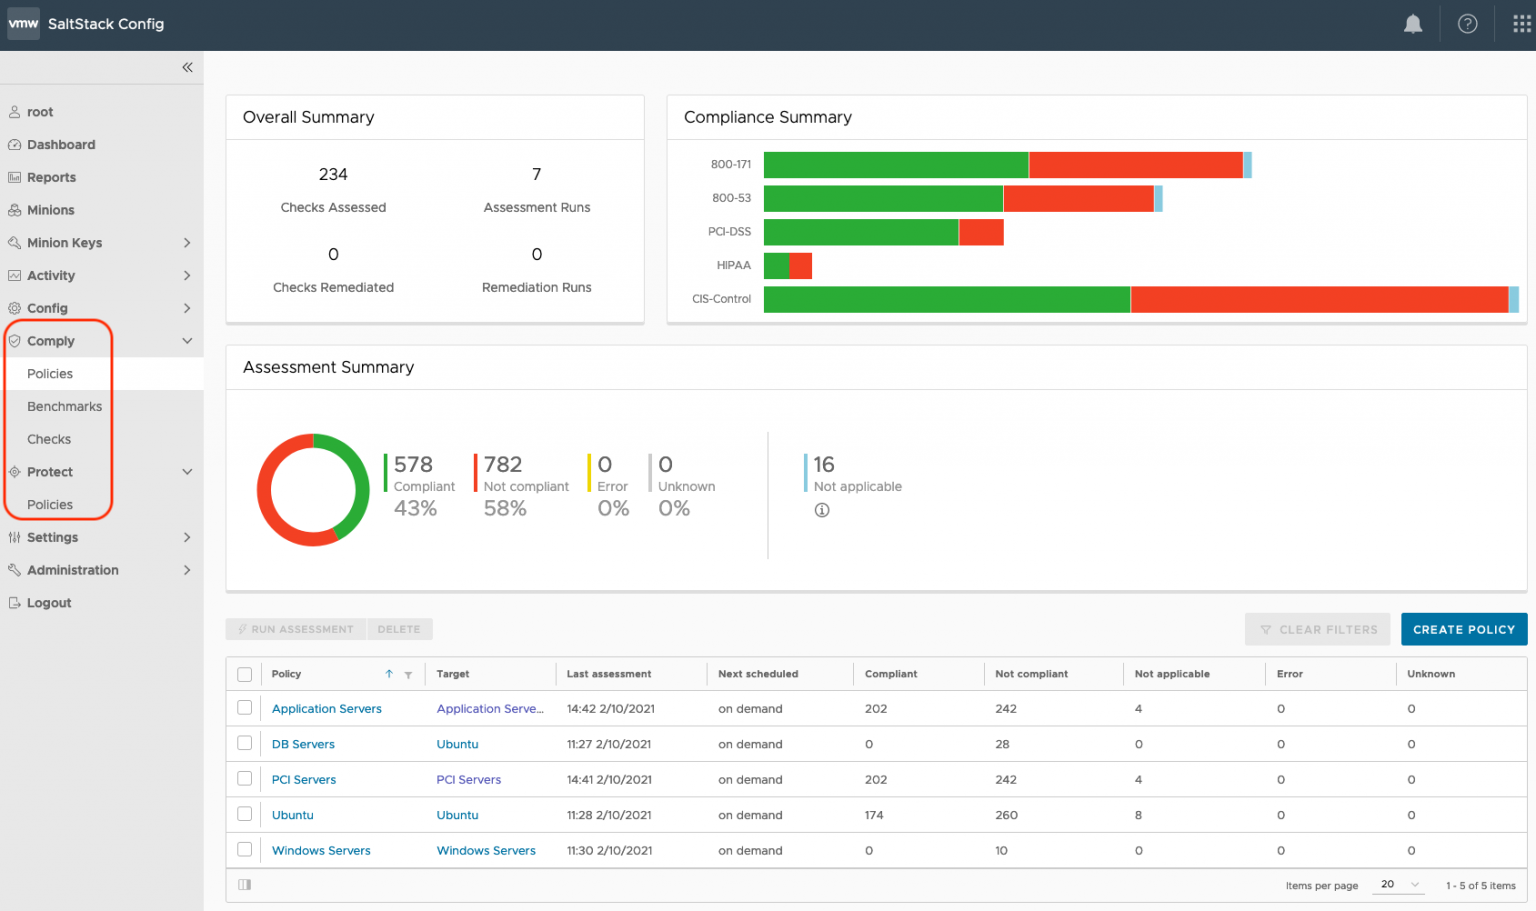
Task: Expand the Administration menu chevron
Action: click(187, 570)
